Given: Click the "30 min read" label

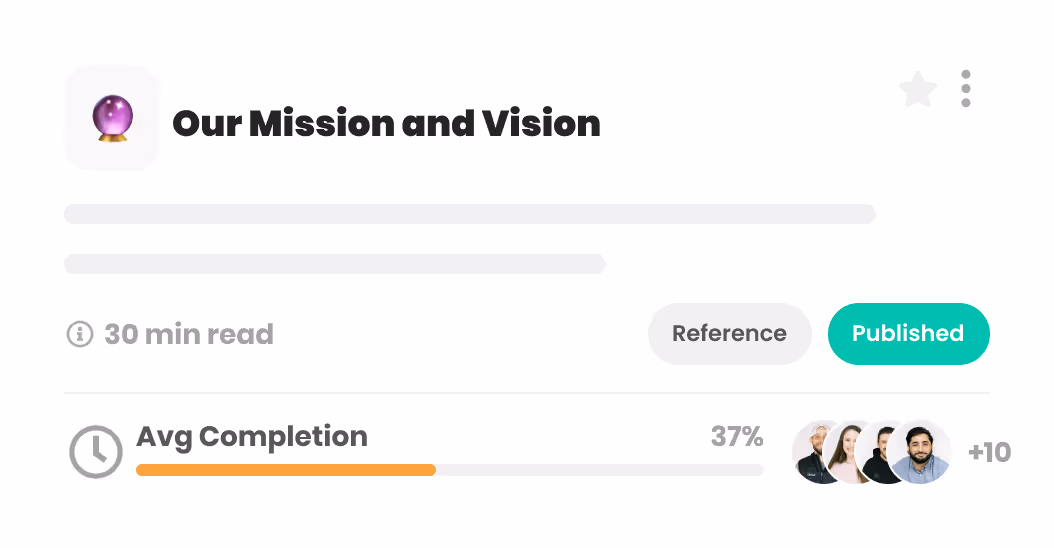Looking at the screenshot, I should tap(189, 334).
